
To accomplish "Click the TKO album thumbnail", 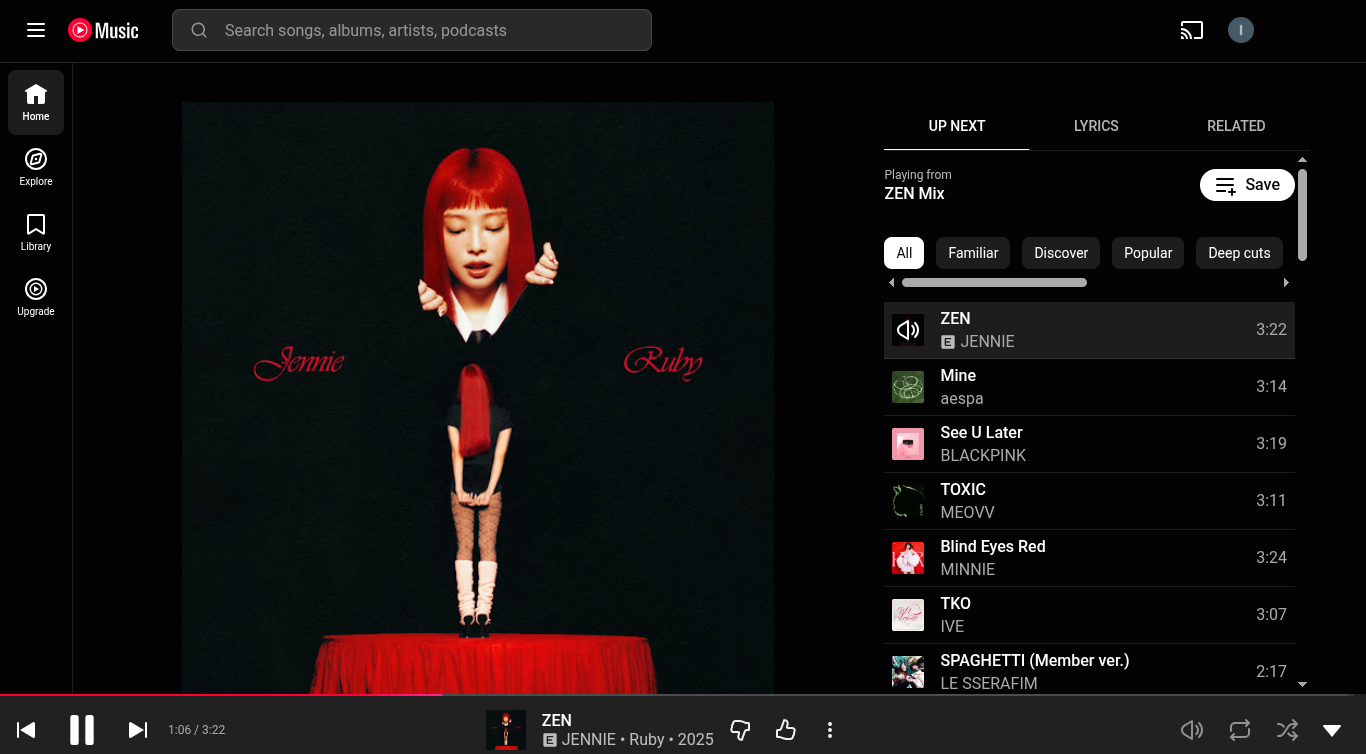I will (908, 615).
